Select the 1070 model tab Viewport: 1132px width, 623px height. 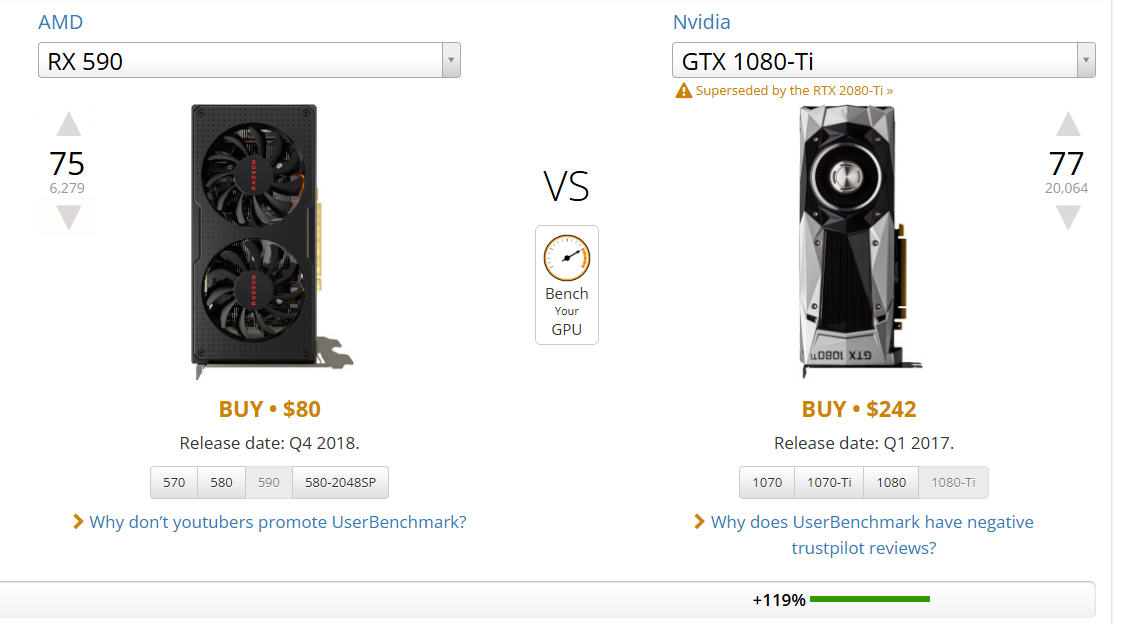pyautogui.click(x=767, y=482)
